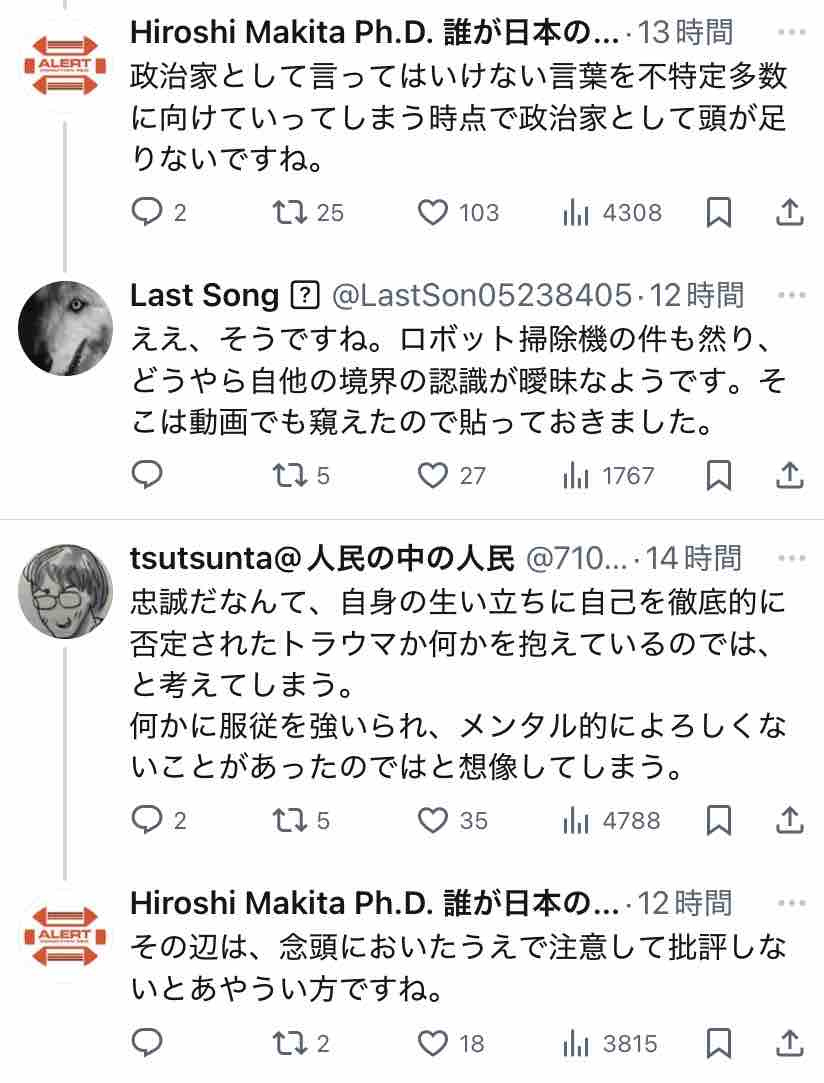
Task: Share Hiroshi Makita's first tweet
Action: point(789,213)
